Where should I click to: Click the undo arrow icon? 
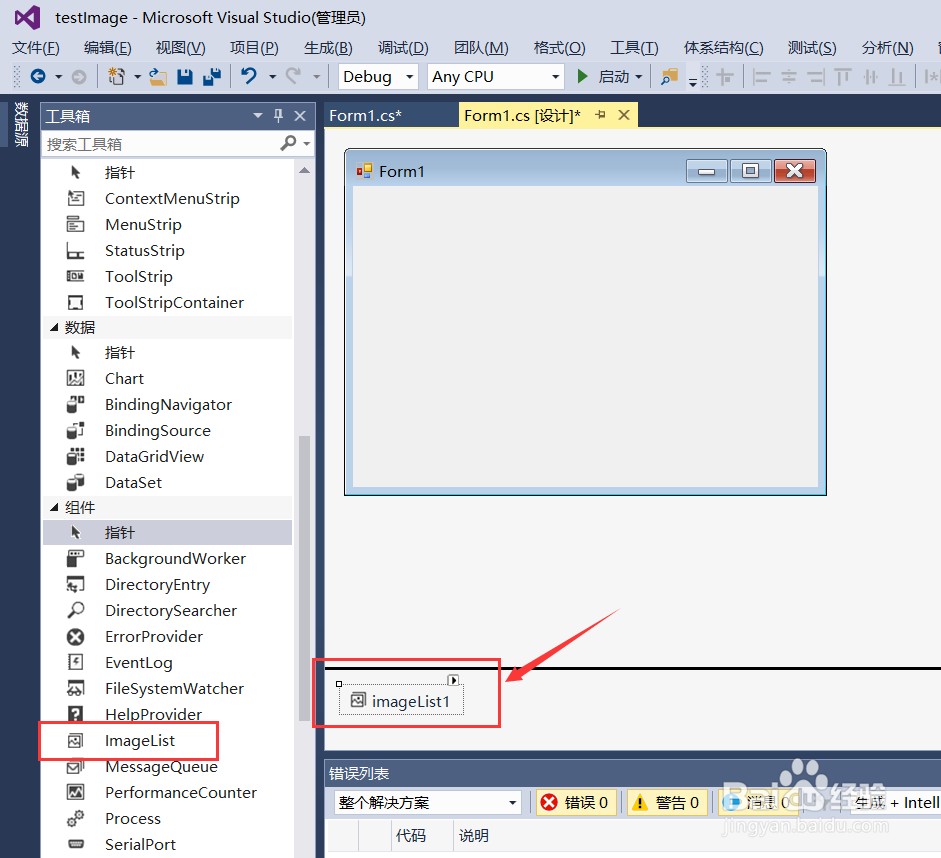pyautogui.click(x=249, y=76)
